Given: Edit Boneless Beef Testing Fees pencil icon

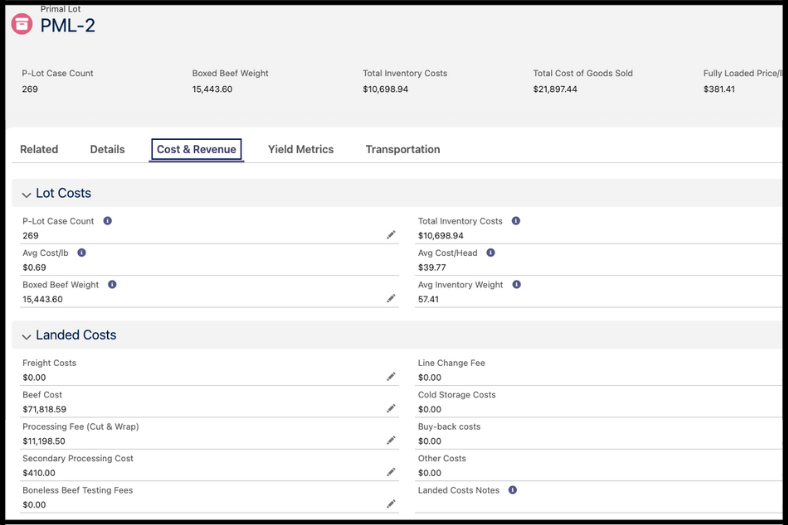Looking at the screenshot, I should point(391,504).
